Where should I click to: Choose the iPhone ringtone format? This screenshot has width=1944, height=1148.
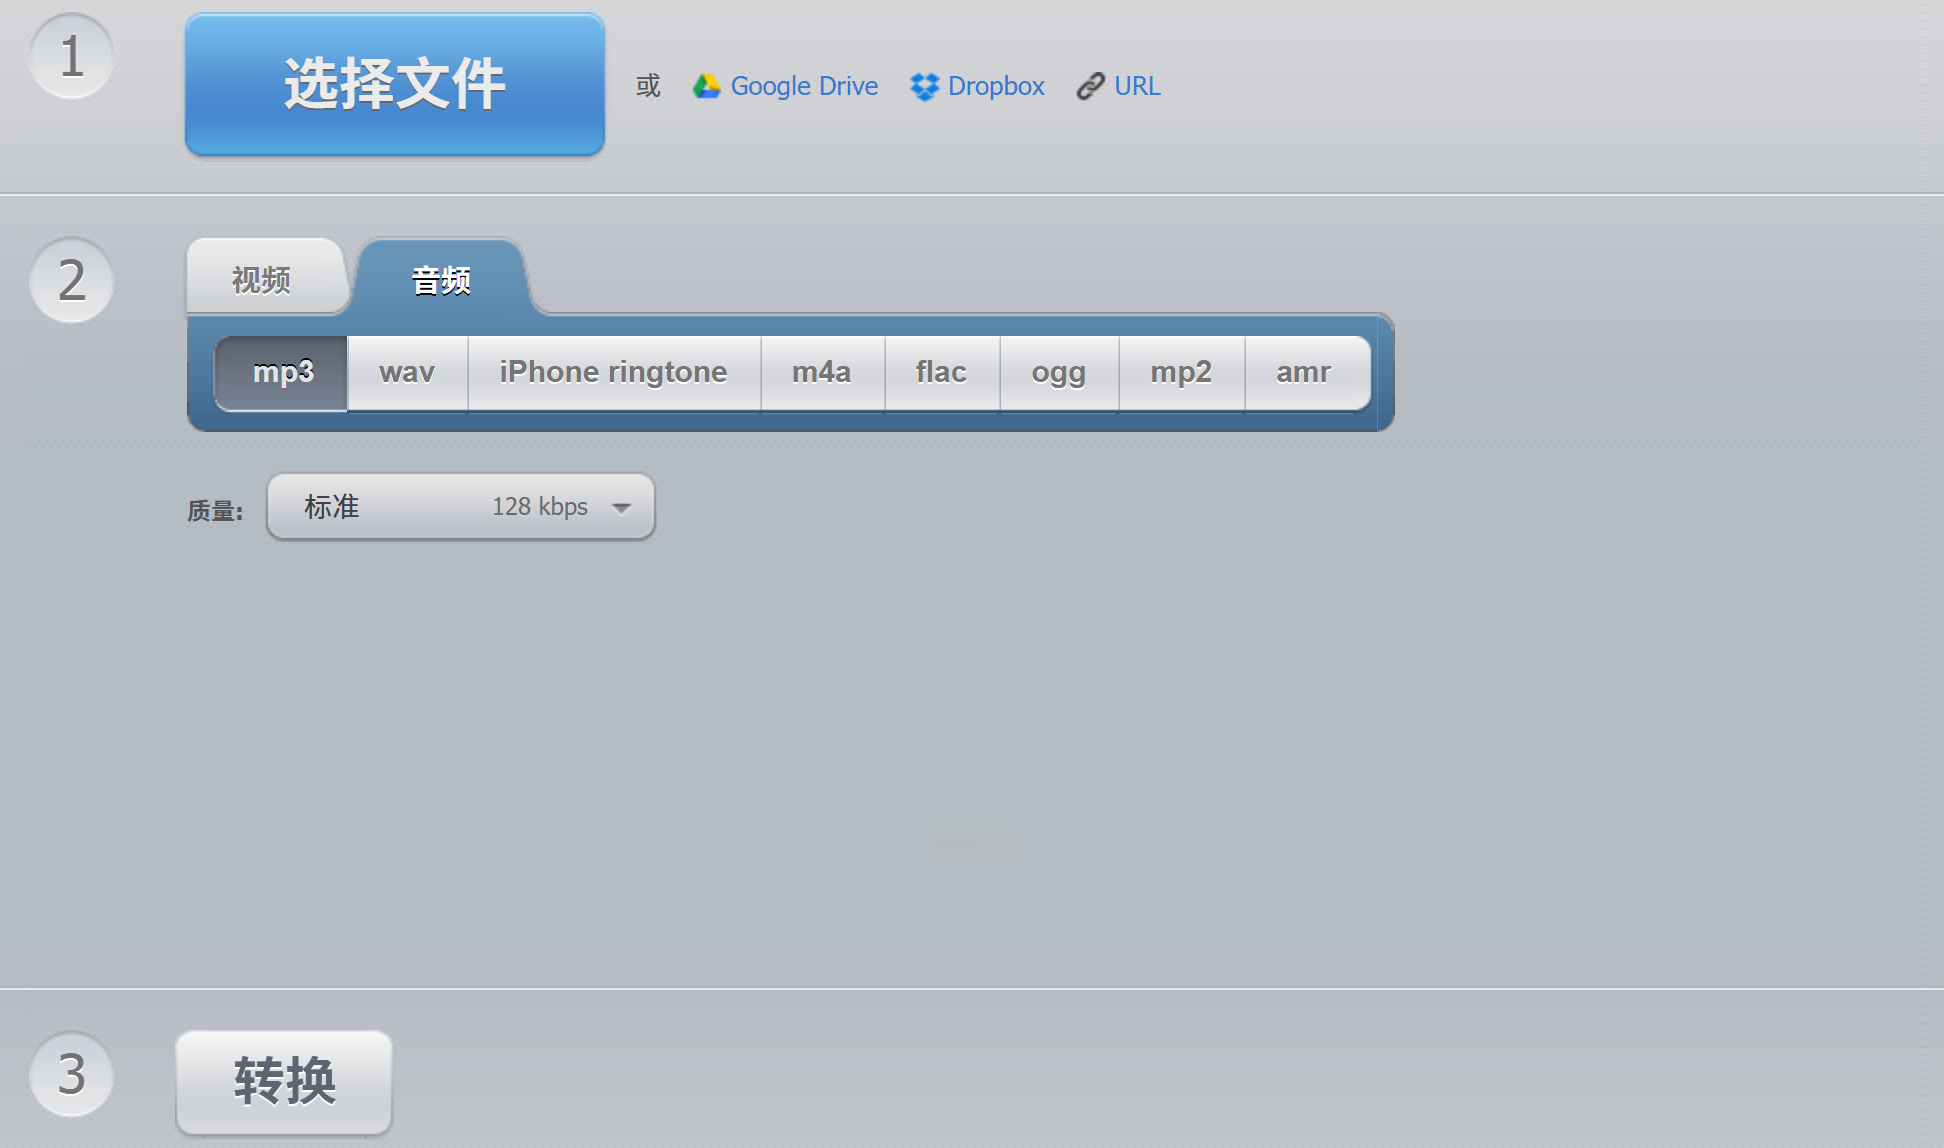click(613, 372)
